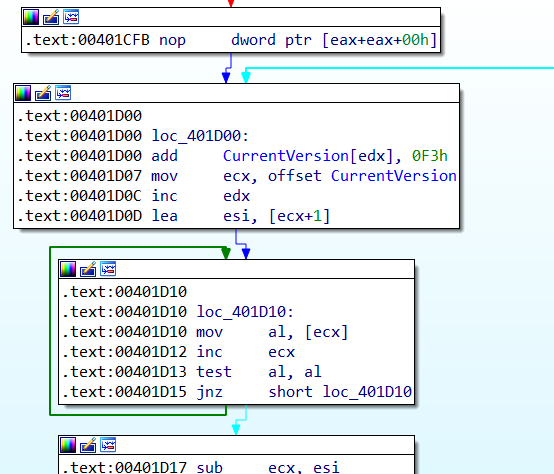
Task: Click the cyan incoming edge arrowhead above loc_401D00
Action: coord(246,77)
